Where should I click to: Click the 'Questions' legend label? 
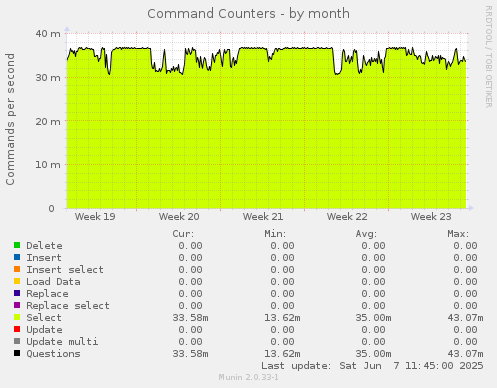[x=53, y=354]
